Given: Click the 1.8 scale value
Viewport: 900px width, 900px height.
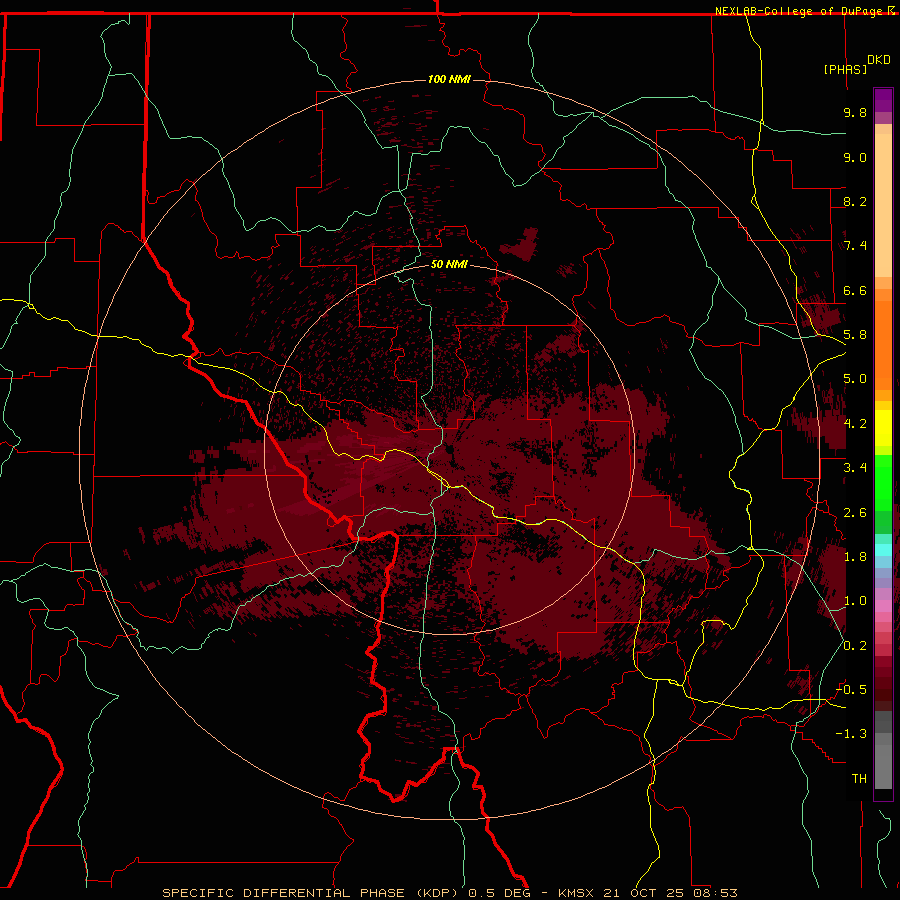Looking at the screenshot, I should tap(855, 557).
